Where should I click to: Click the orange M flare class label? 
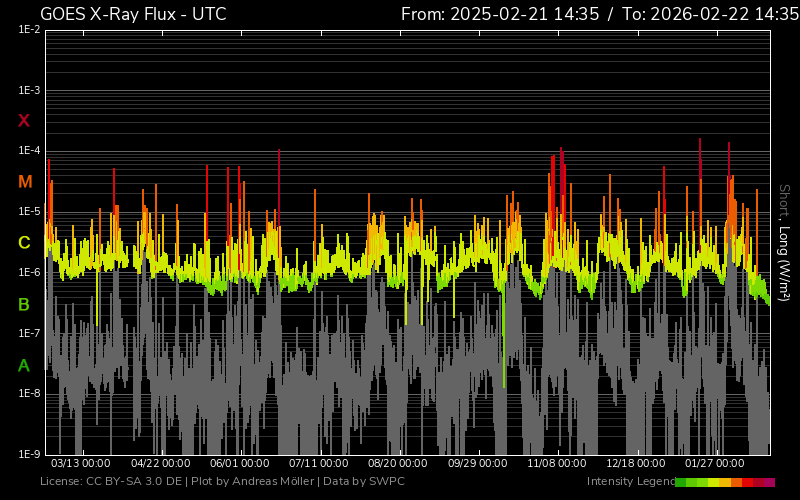(x=24, y=182)
